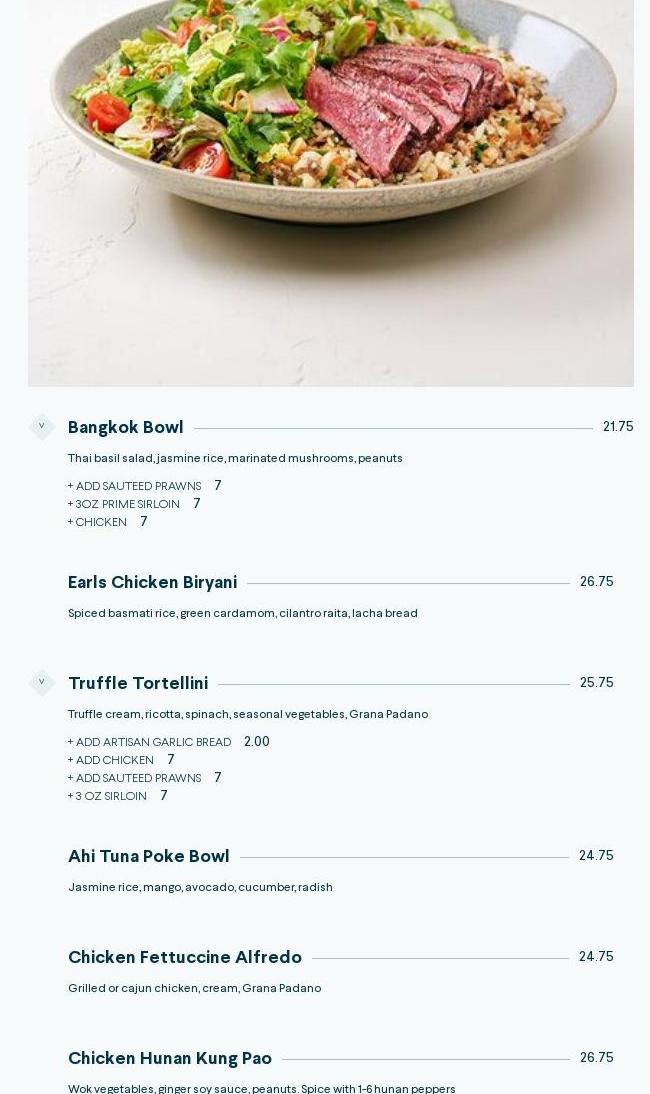Click the Ahi Tuna Poke Bowl ingredients description
The image size is (650, 1094).
click(200, 888)
